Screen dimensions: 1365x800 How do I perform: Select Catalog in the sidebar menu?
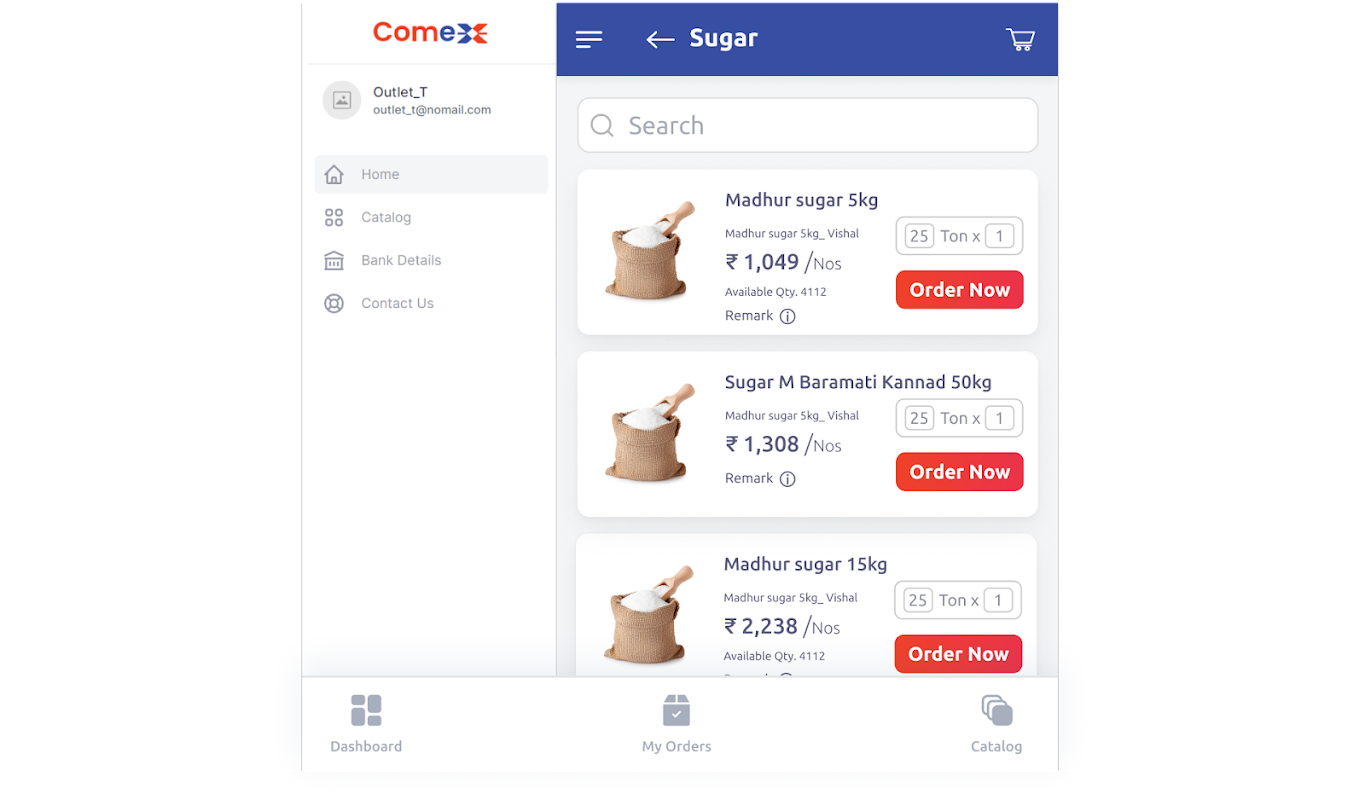(x=431, y=217)
